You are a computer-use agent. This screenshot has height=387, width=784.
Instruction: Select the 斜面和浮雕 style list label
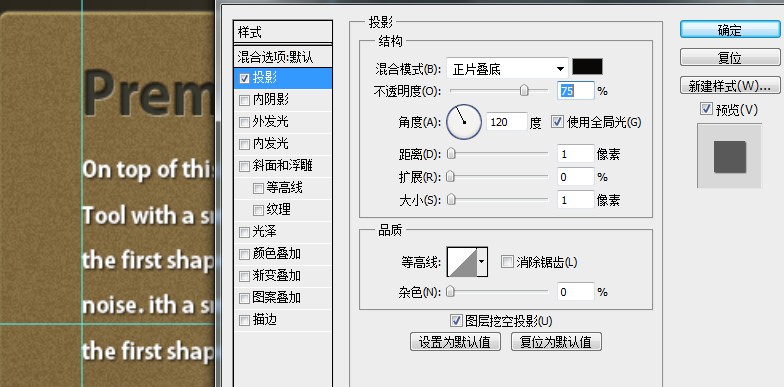pyautogui.click(x=282, y=166)
